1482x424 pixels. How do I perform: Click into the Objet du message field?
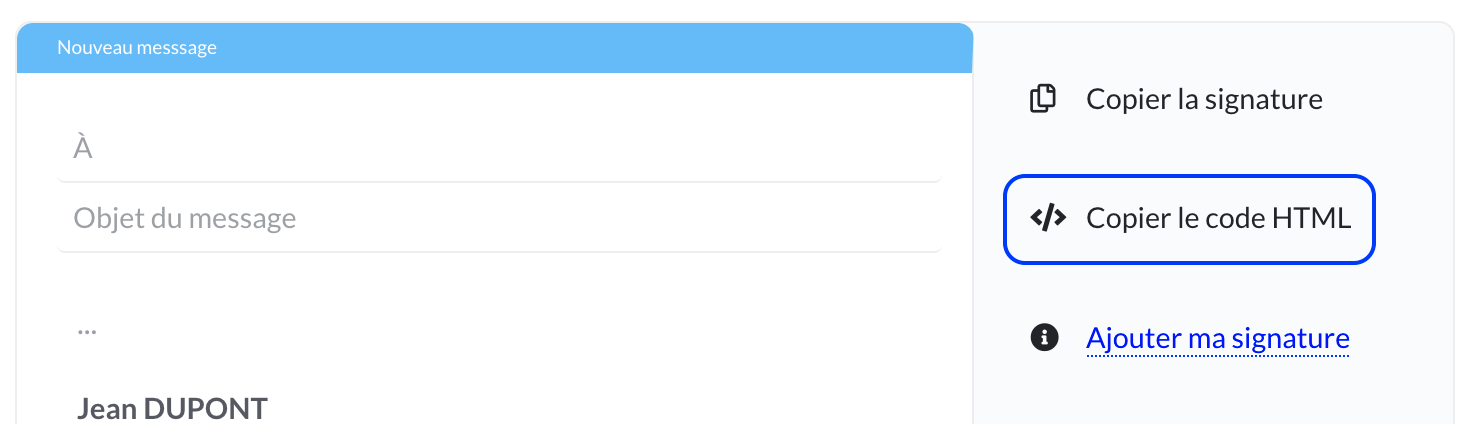498,218
